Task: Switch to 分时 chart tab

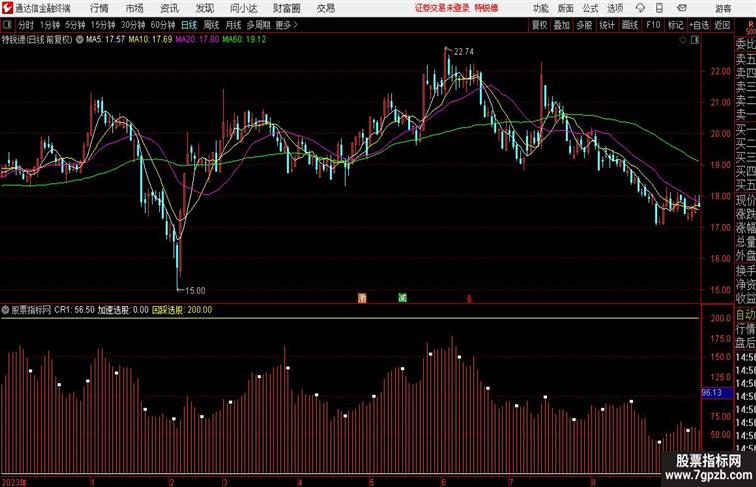Action: click(26, 25)
